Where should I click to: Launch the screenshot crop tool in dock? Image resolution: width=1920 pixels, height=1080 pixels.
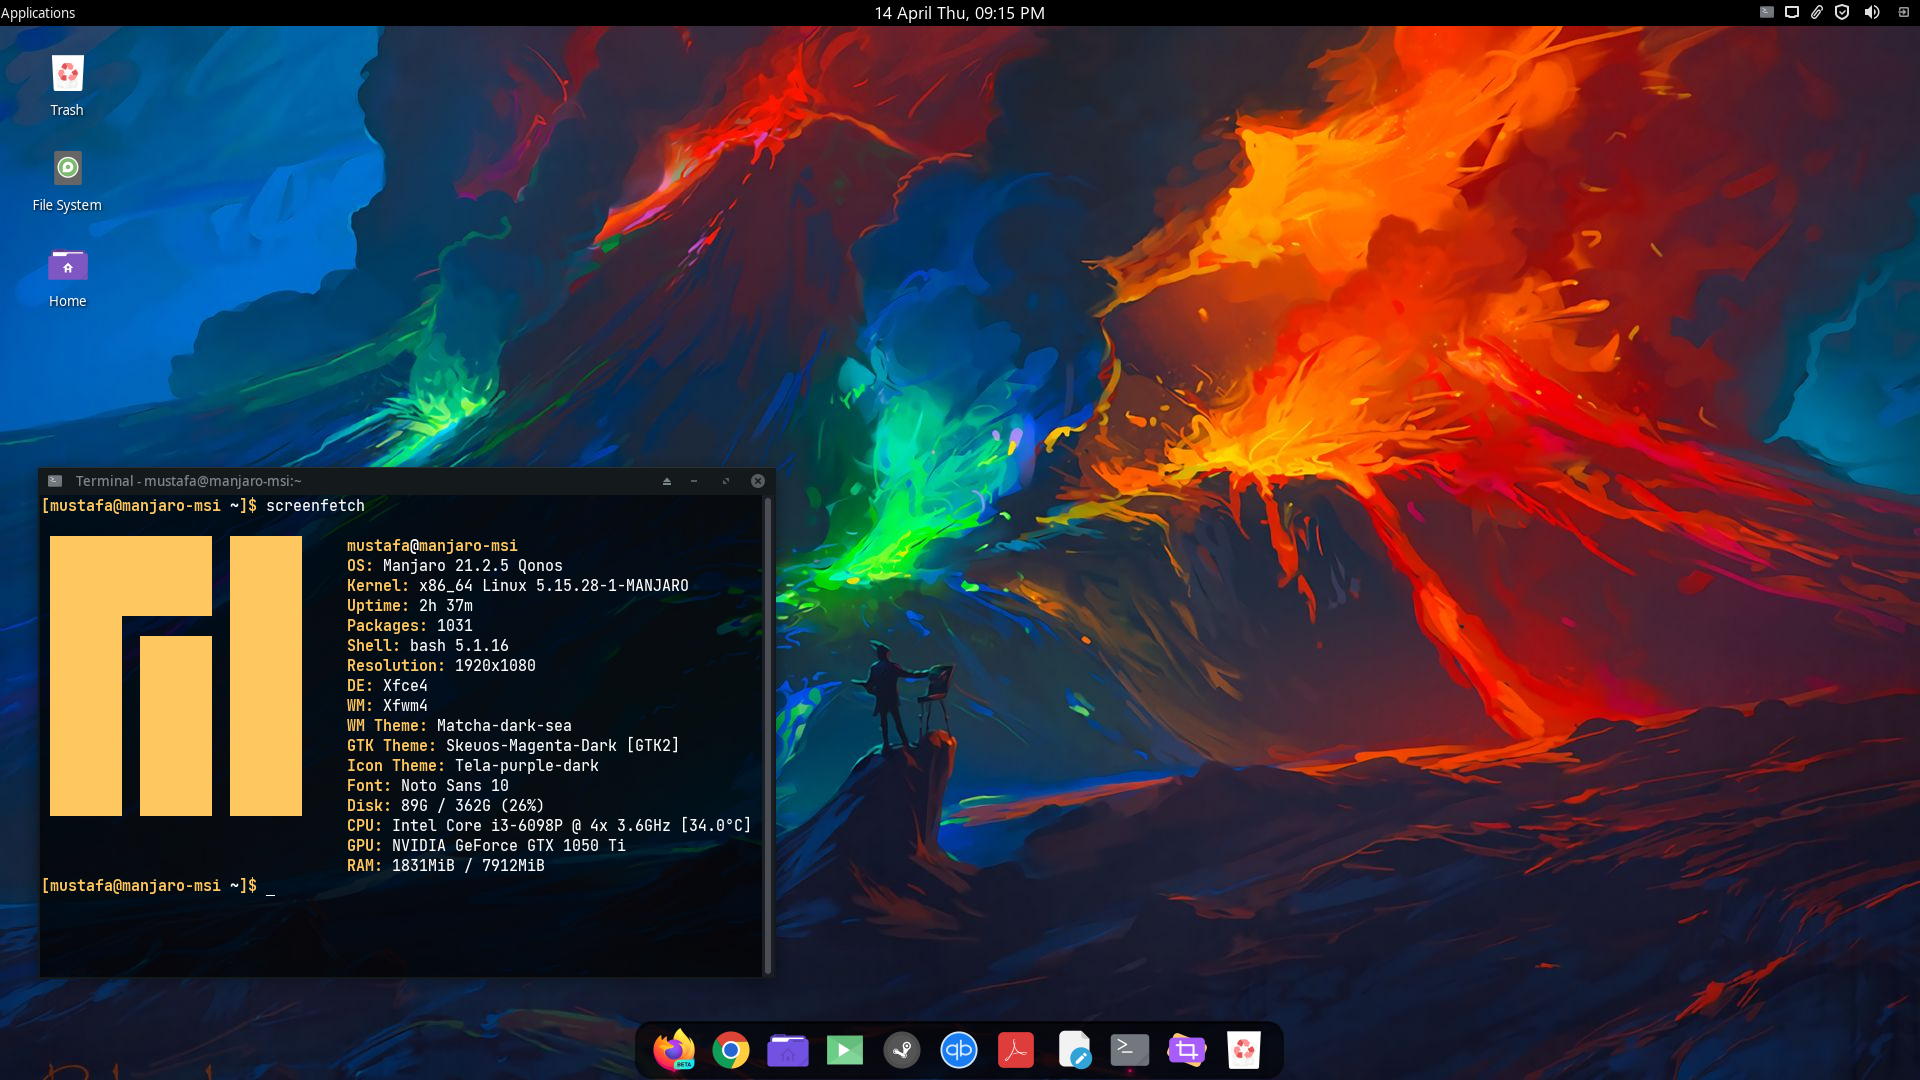tap(1187, 1050)
